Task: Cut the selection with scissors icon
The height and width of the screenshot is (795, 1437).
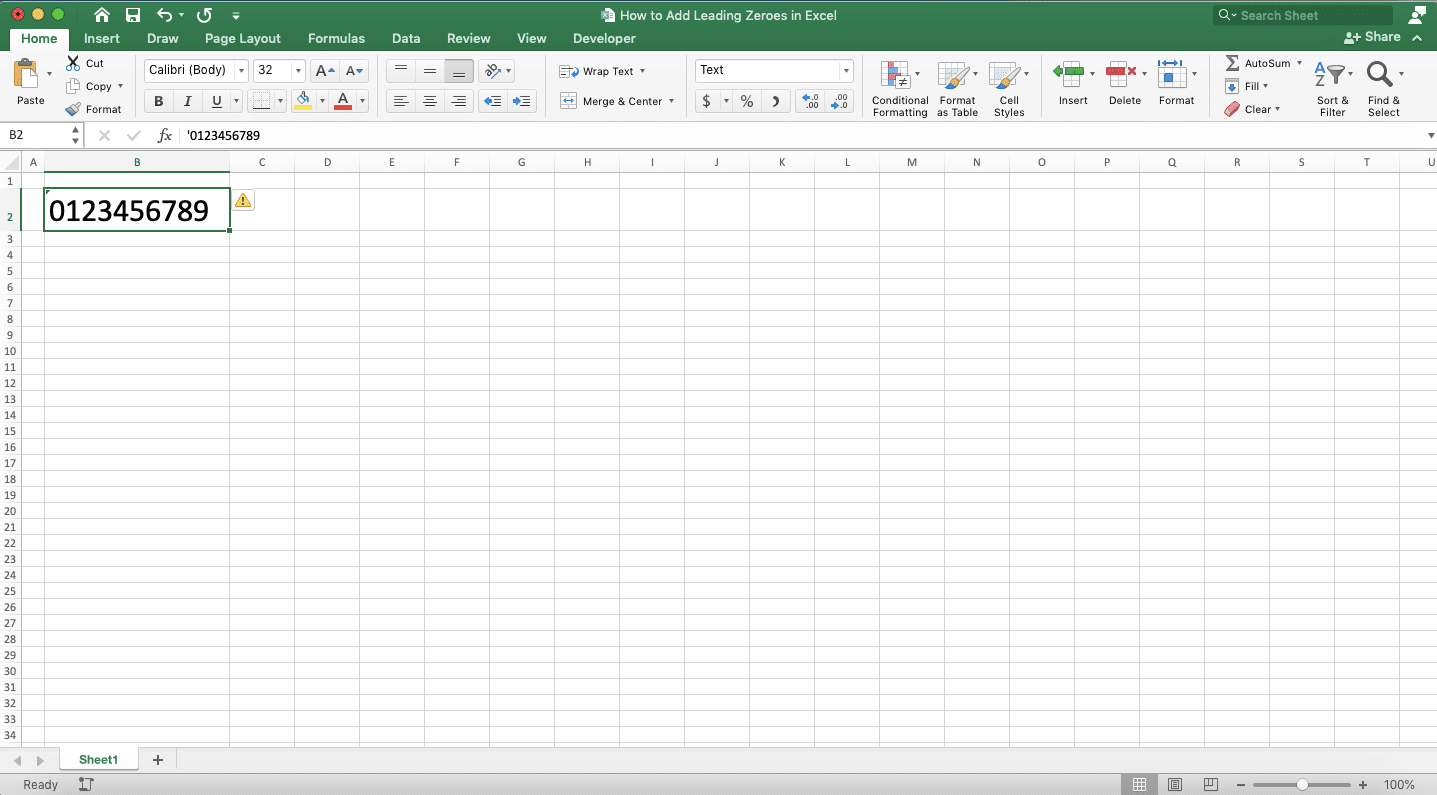Action: [73, 63]
